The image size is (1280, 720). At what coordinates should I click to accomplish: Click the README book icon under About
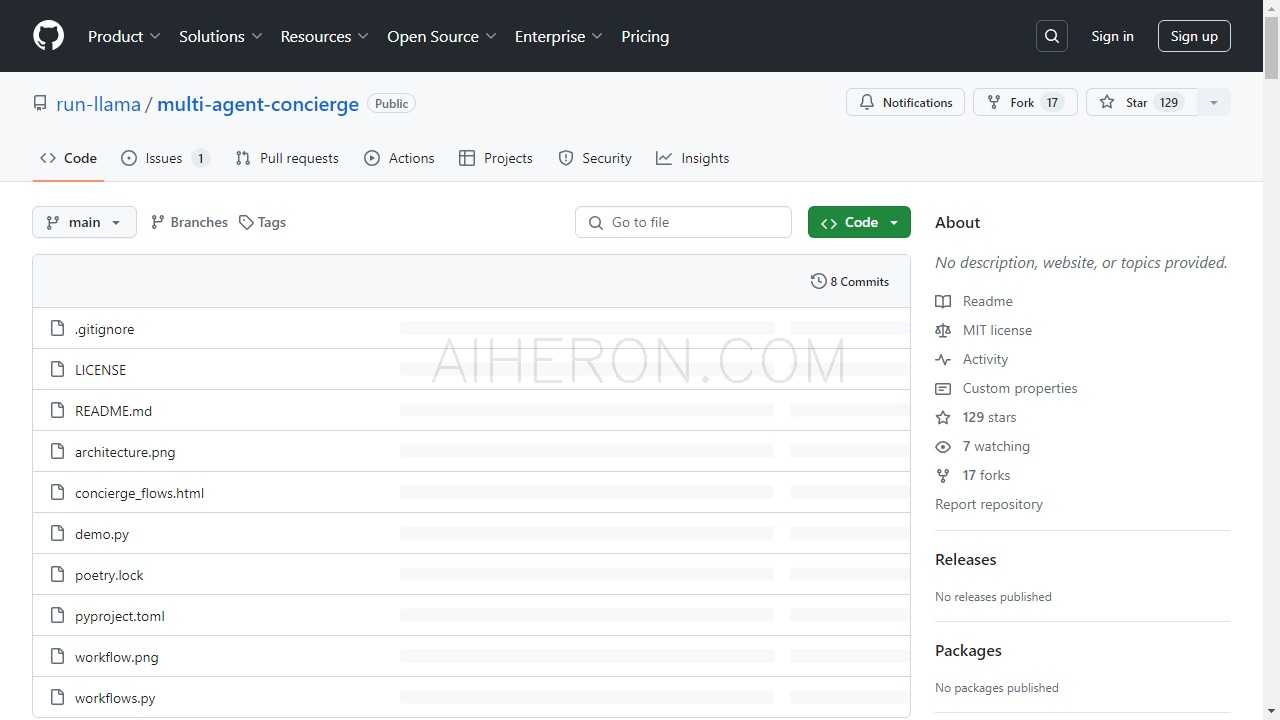tap(943, 301)
